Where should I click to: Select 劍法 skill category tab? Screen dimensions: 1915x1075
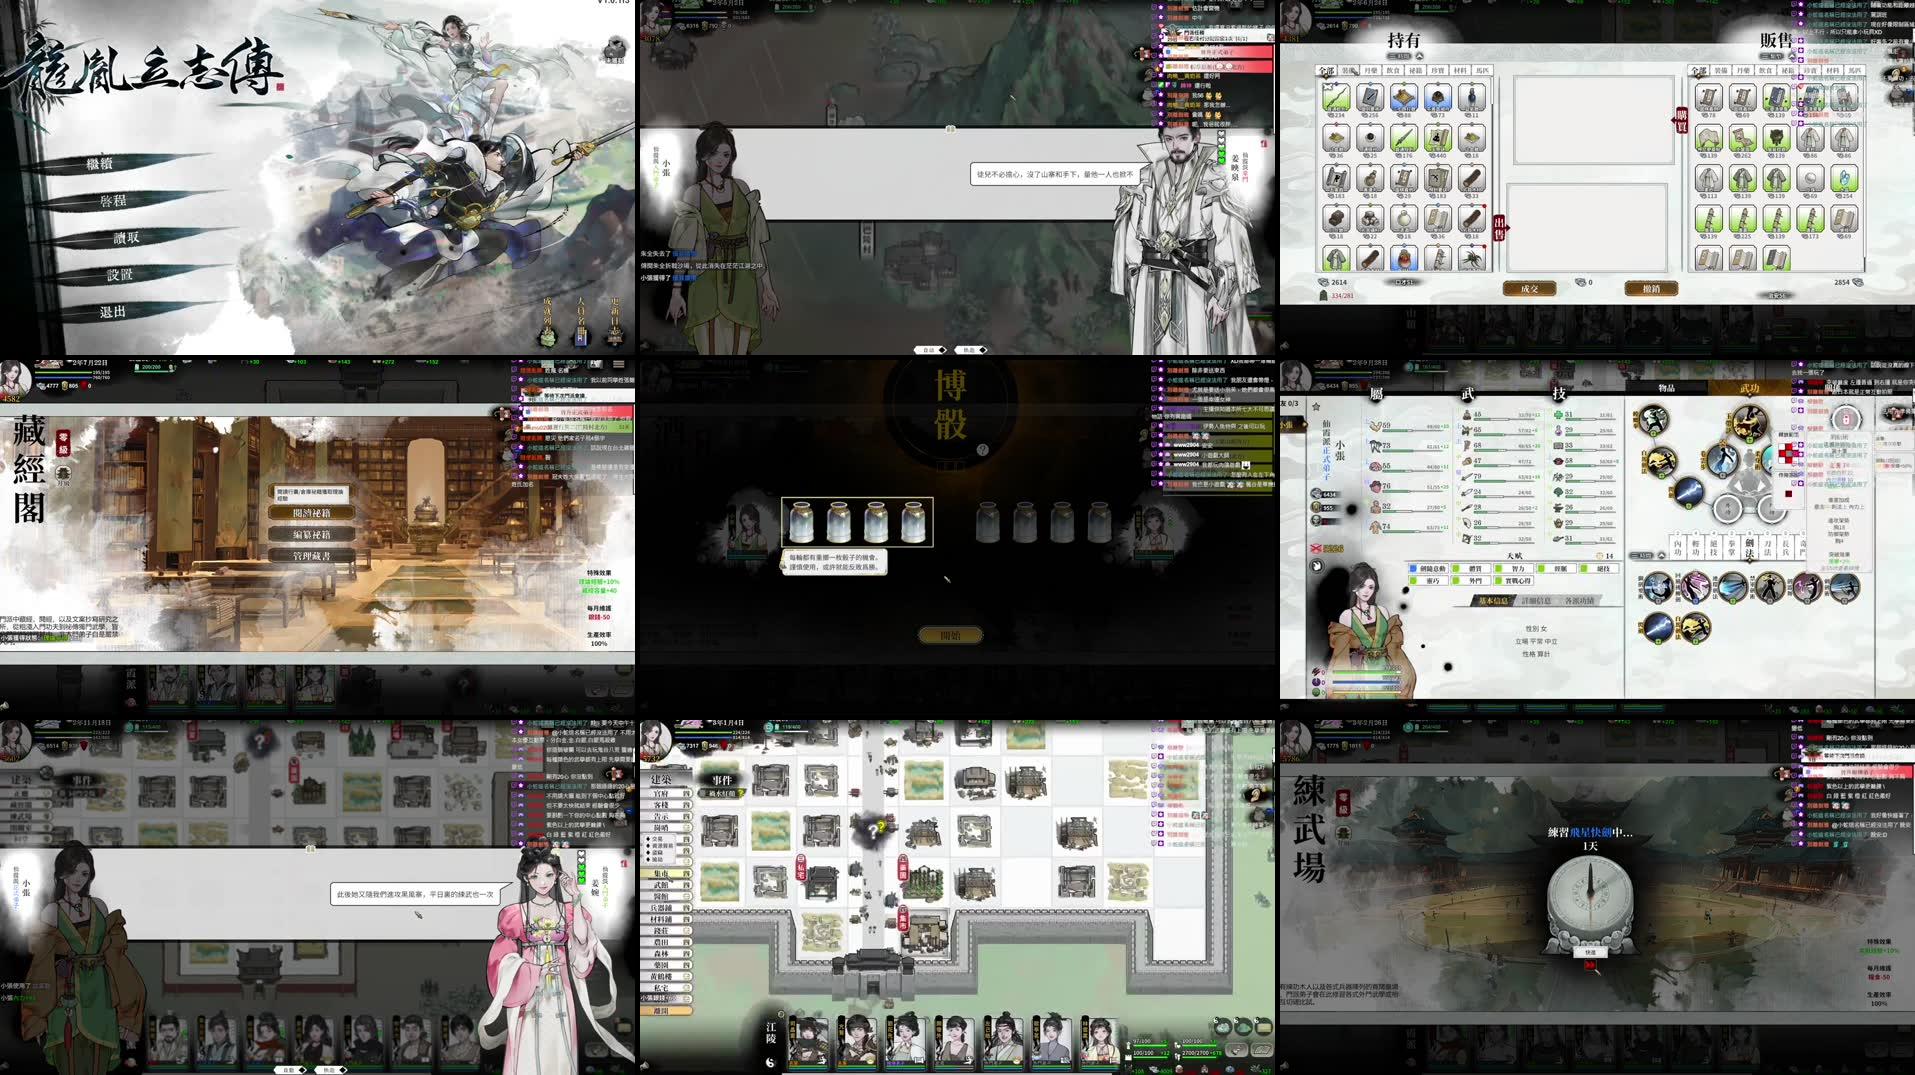1749,548
